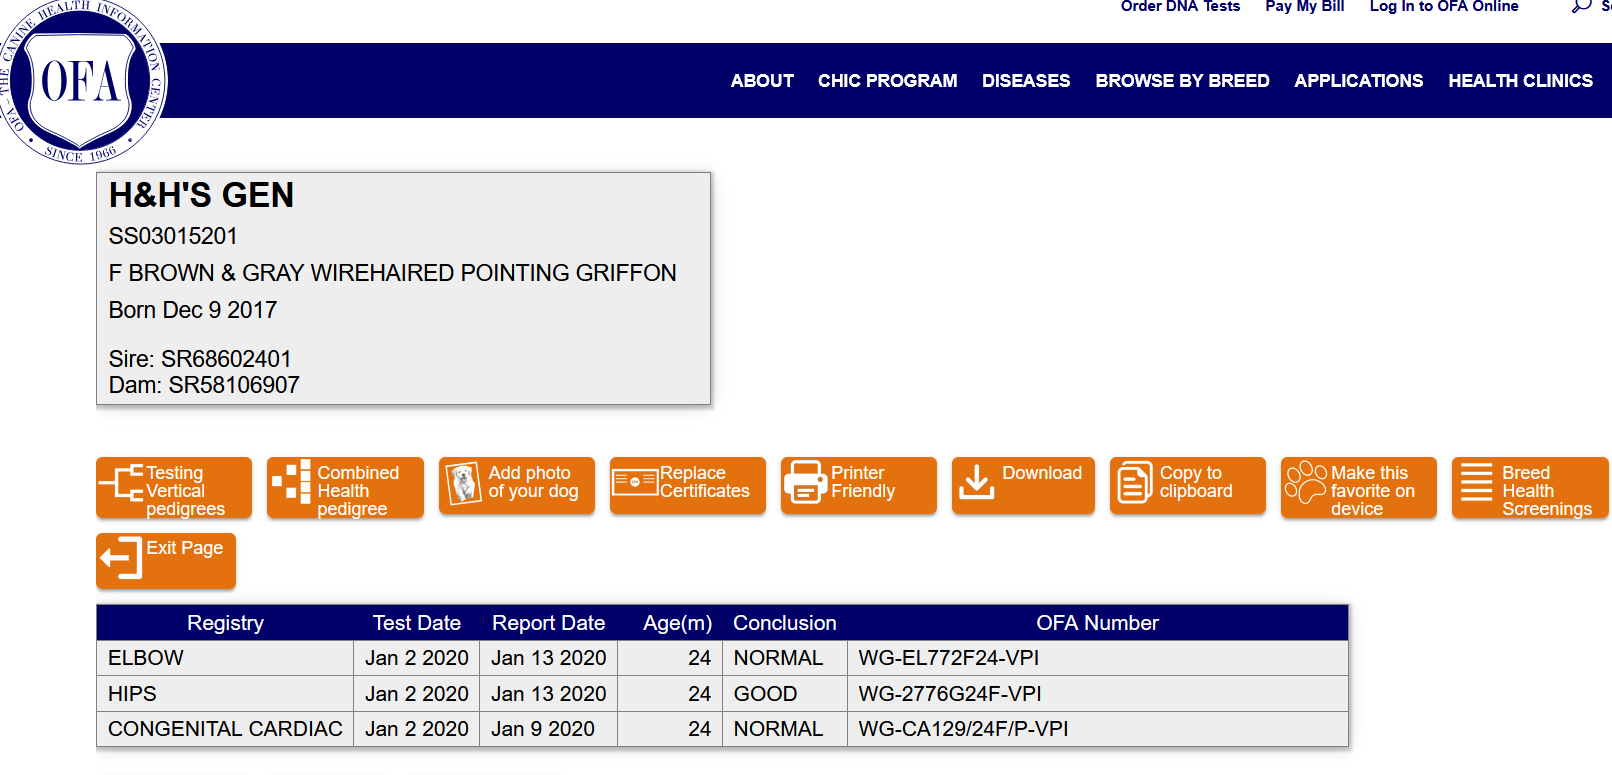Open the HEALTH CLINICS menu
Screen dimensions: 1612x775
point(1520,81)
